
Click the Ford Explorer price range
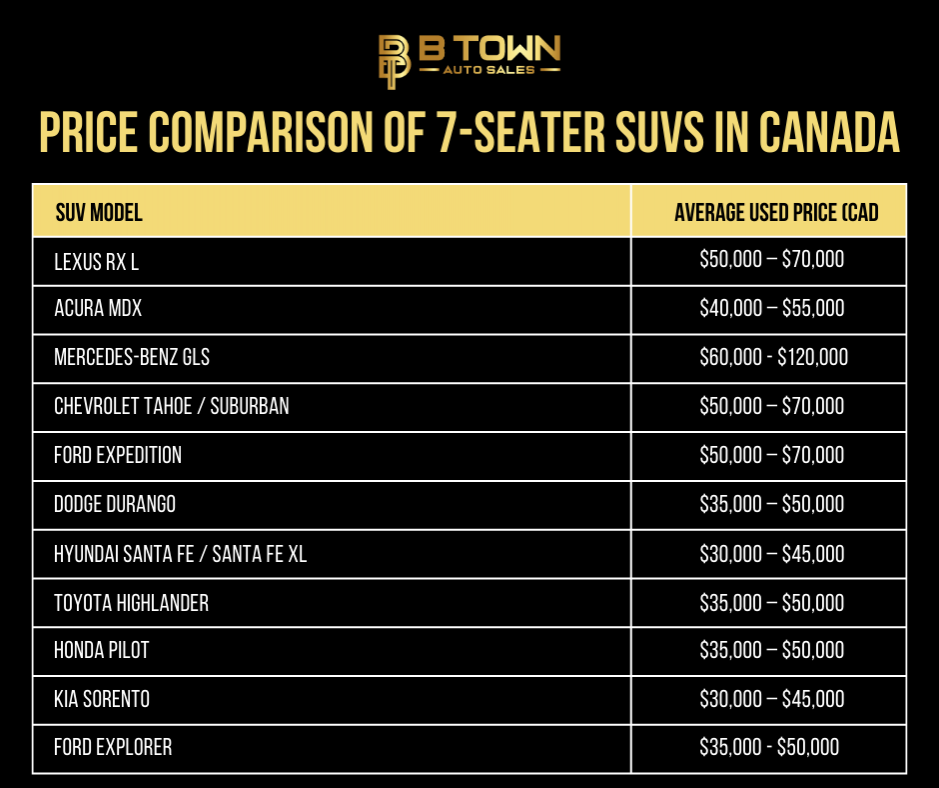(x=770, y=747)
